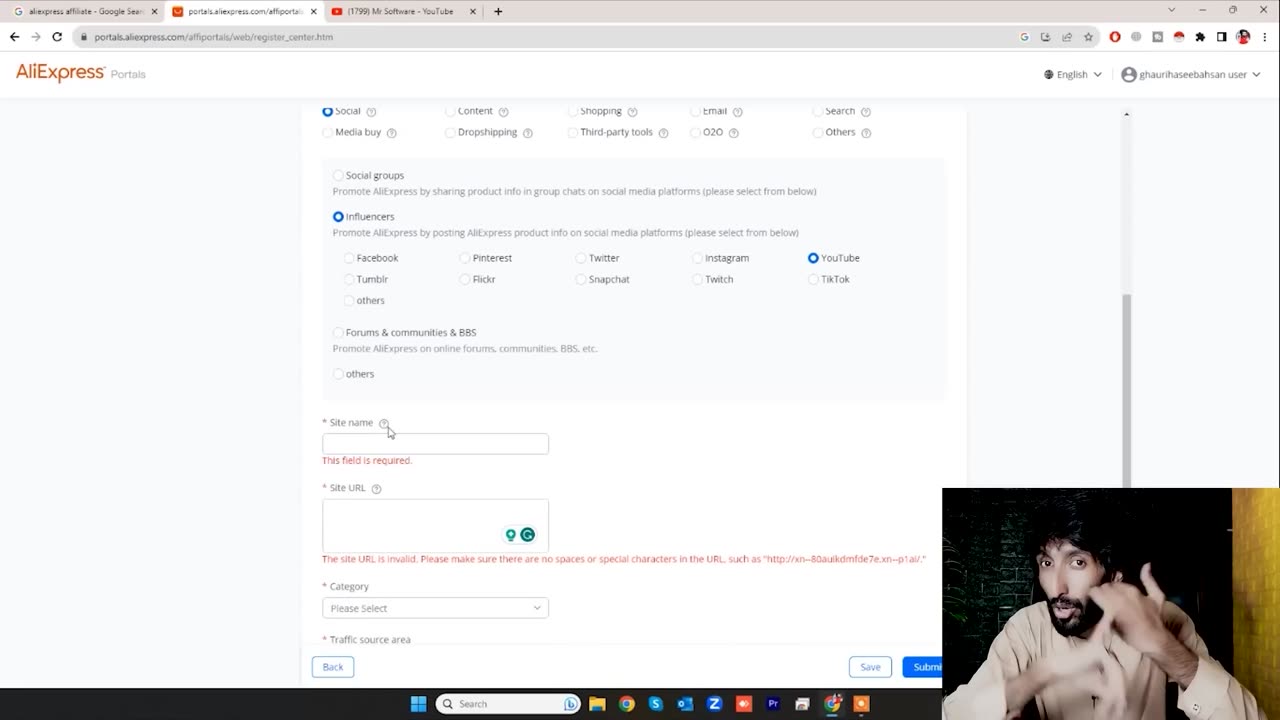Click into the Site name field

coord(435,443)
